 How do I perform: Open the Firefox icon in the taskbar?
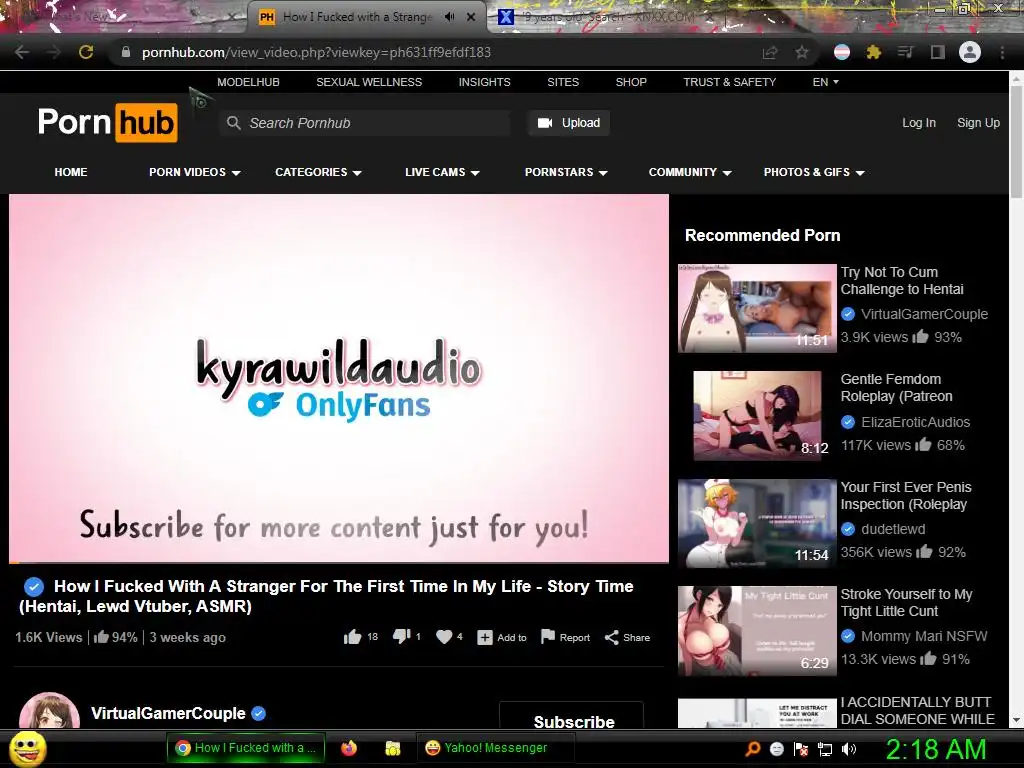click(x=349, y=748)
